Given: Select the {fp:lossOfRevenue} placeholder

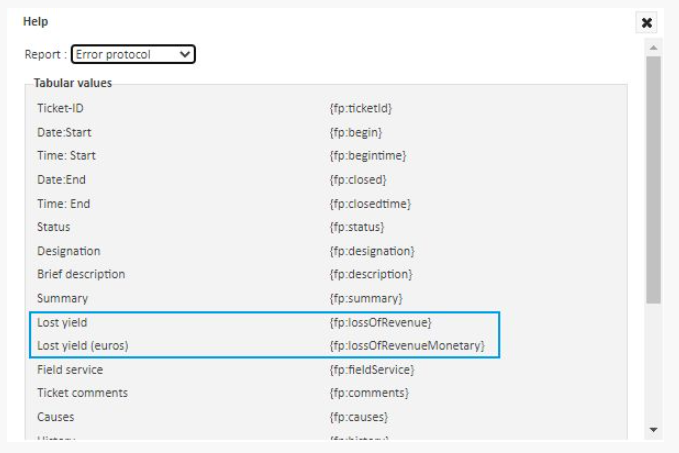Looking at the screenshot, I should (x=380, y=322).
